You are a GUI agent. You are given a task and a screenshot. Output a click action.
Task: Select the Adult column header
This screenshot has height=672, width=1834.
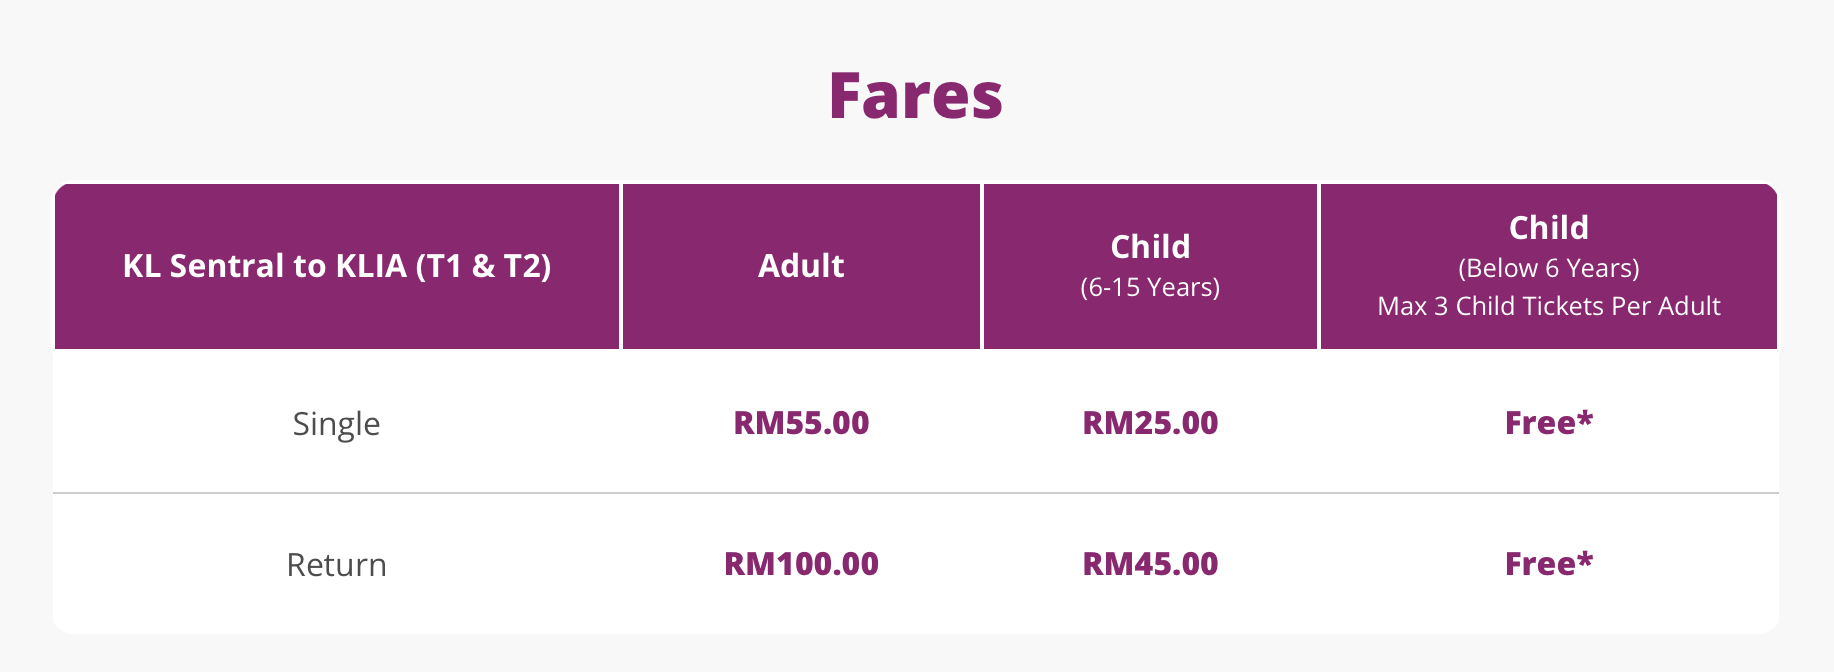tap(801, 266)
